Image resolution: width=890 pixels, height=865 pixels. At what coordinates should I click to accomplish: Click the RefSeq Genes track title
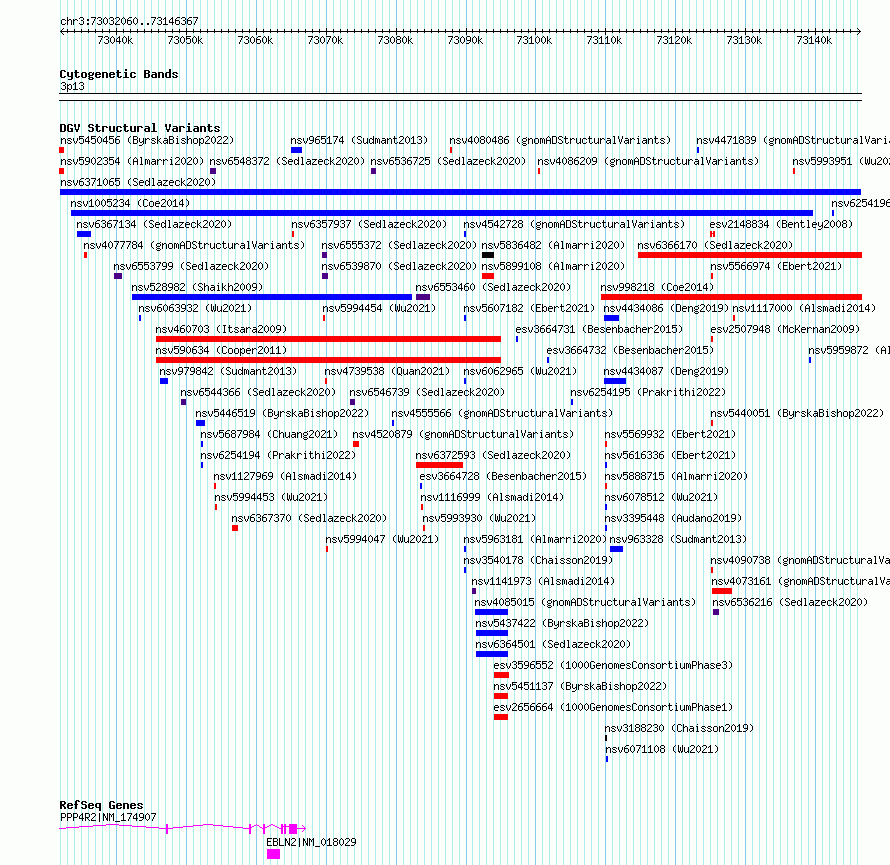pos(101,805)
